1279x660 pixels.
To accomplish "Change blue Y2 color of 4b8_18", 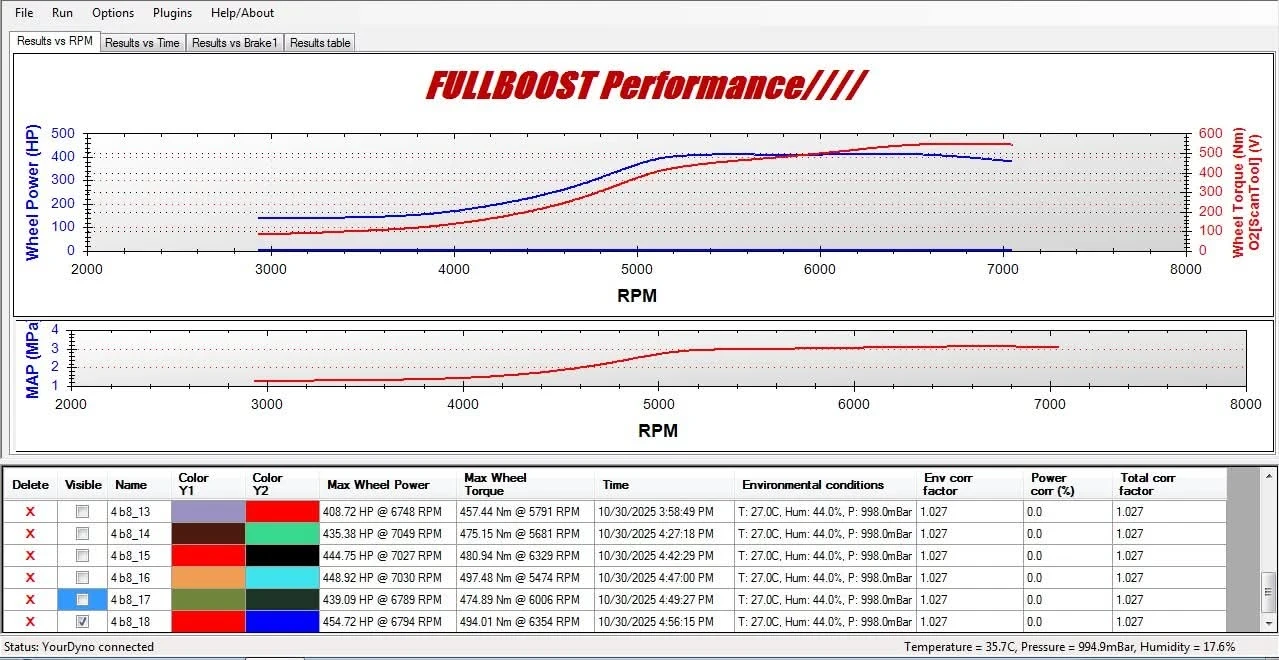I will [282, 621].
